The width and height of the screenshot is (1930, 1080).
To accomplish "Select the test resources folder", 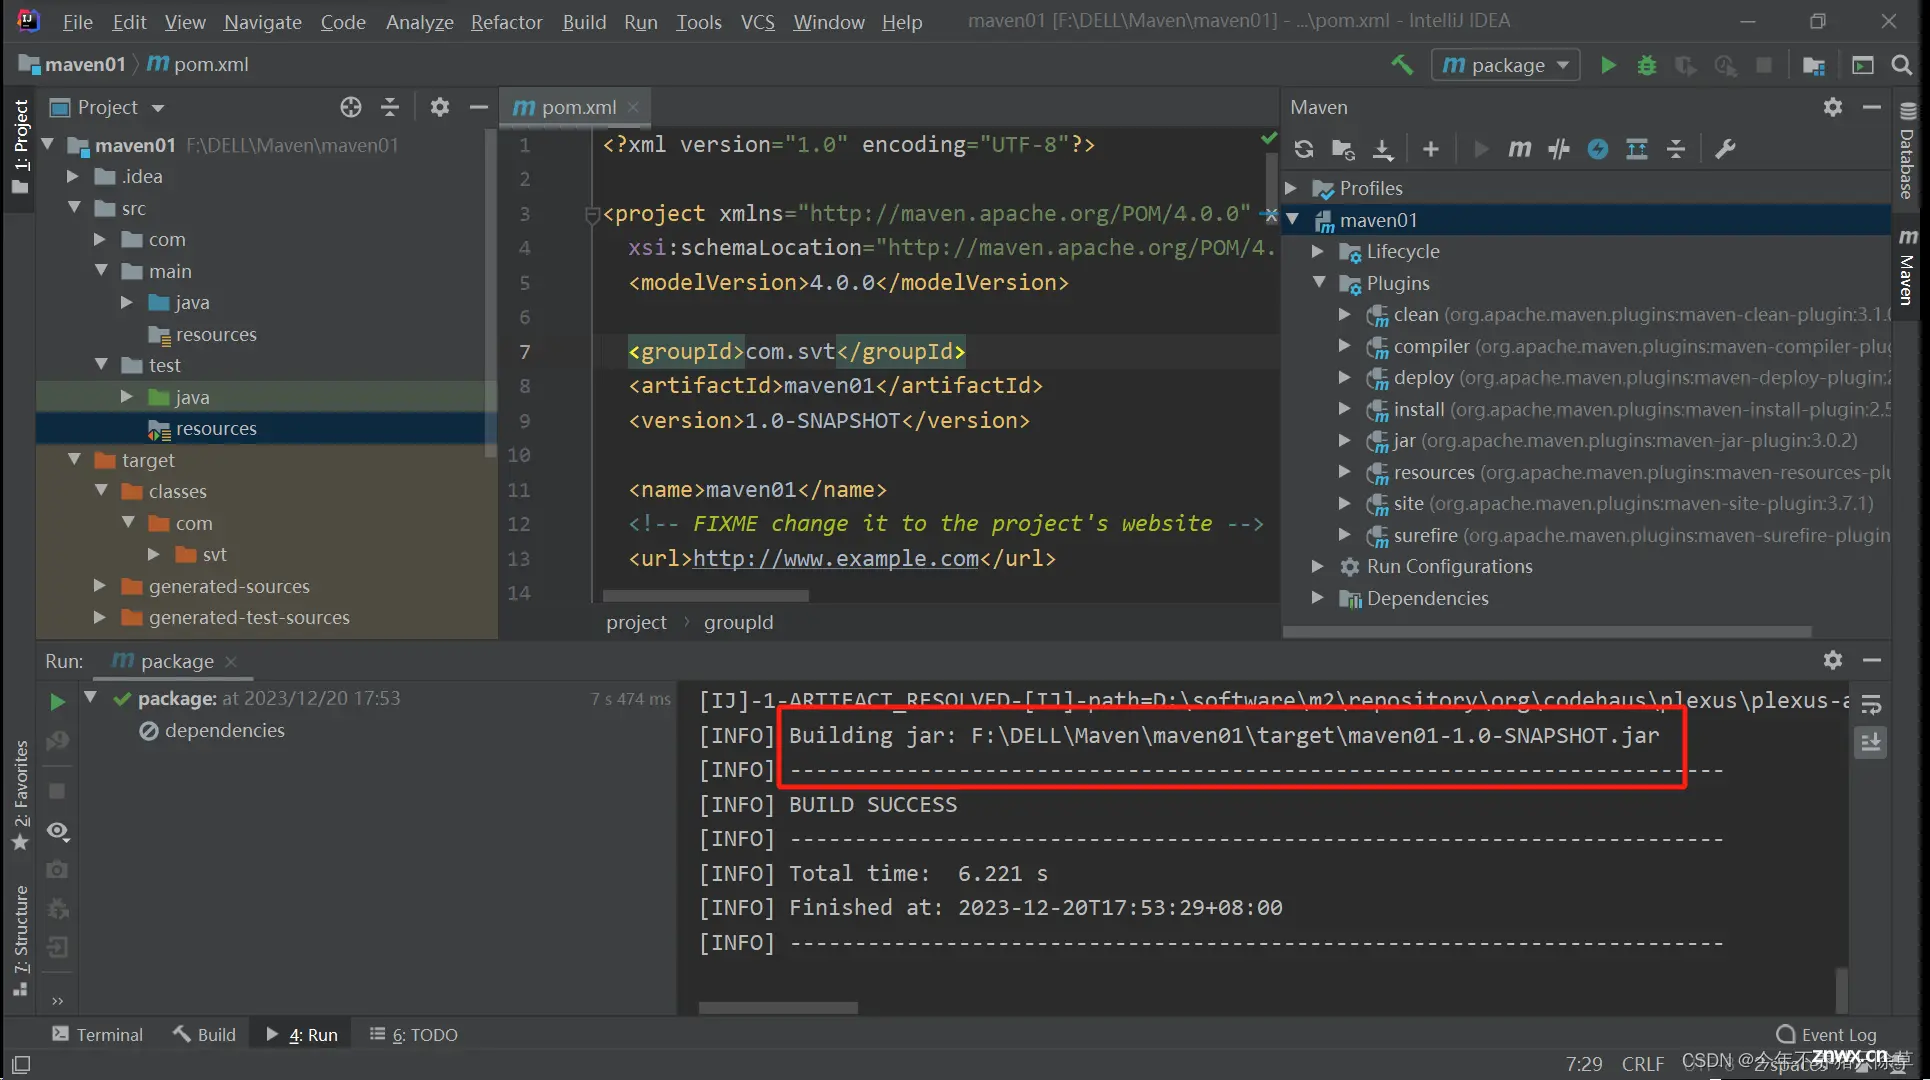I will click(266, 428).
